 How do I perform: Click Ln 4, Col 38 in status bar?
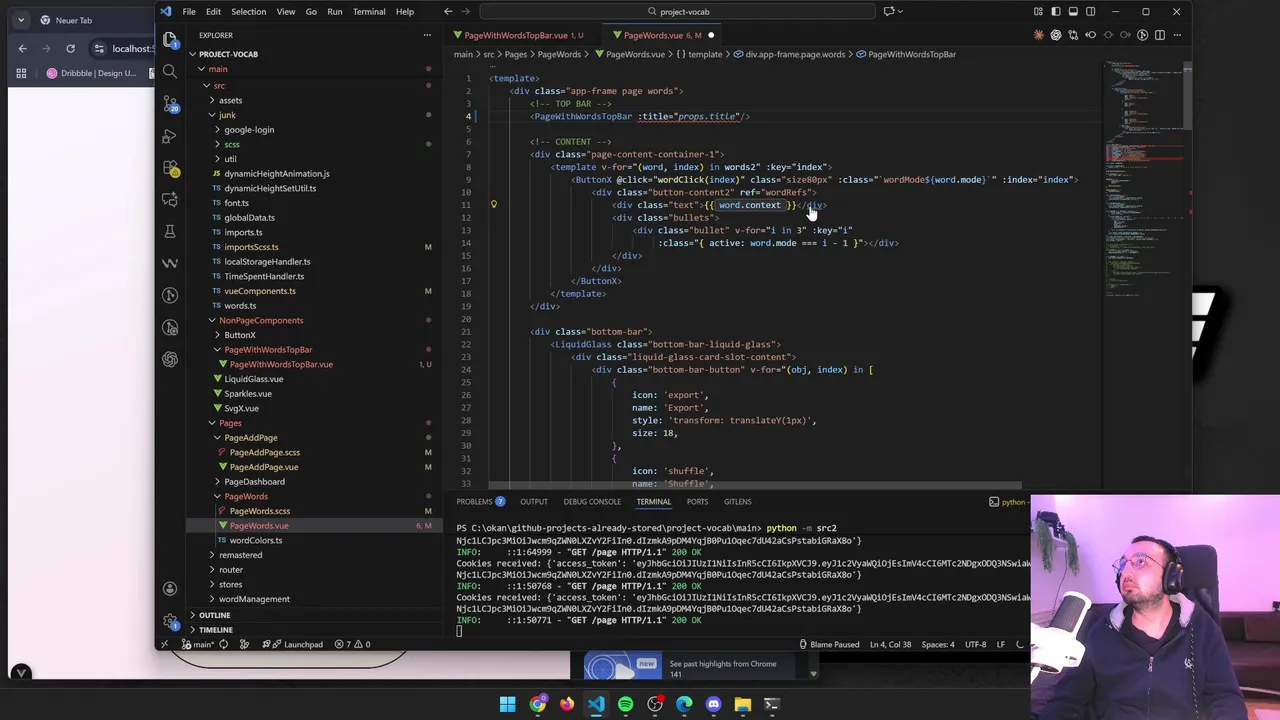[x=890, y=644]
